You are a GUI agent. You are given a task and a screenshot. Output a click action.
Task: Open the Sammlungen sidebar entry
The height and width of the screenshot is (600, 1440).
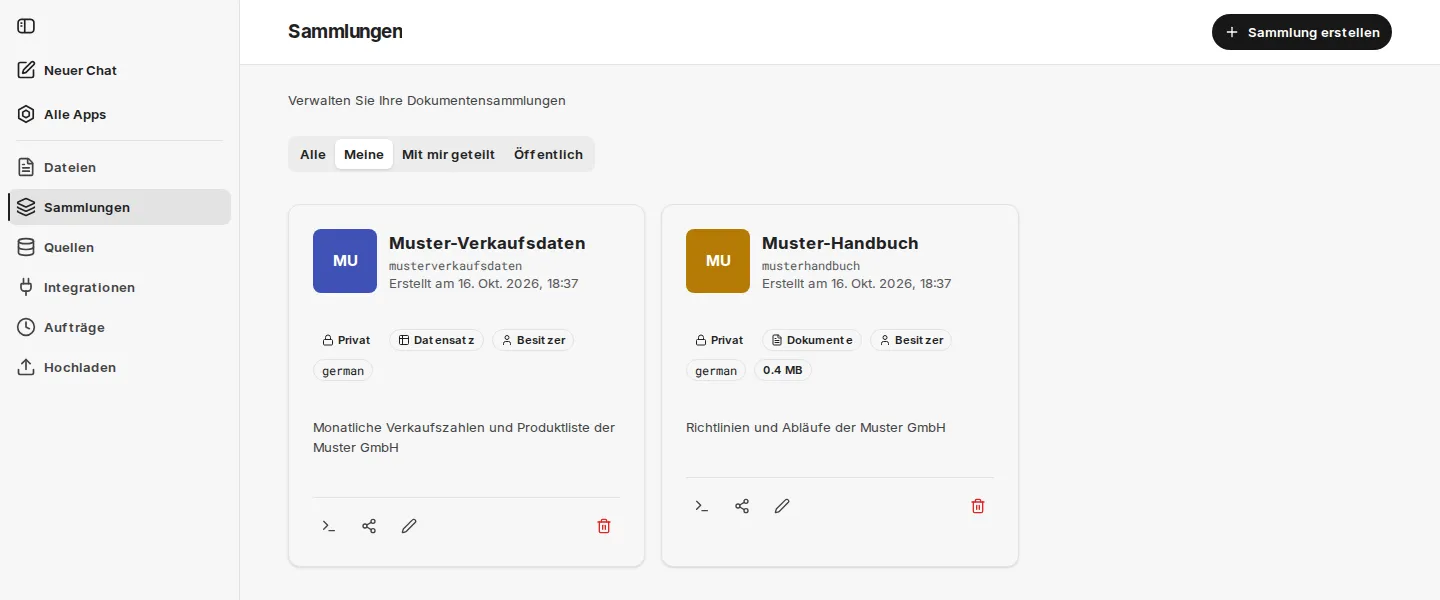point(119,207)
